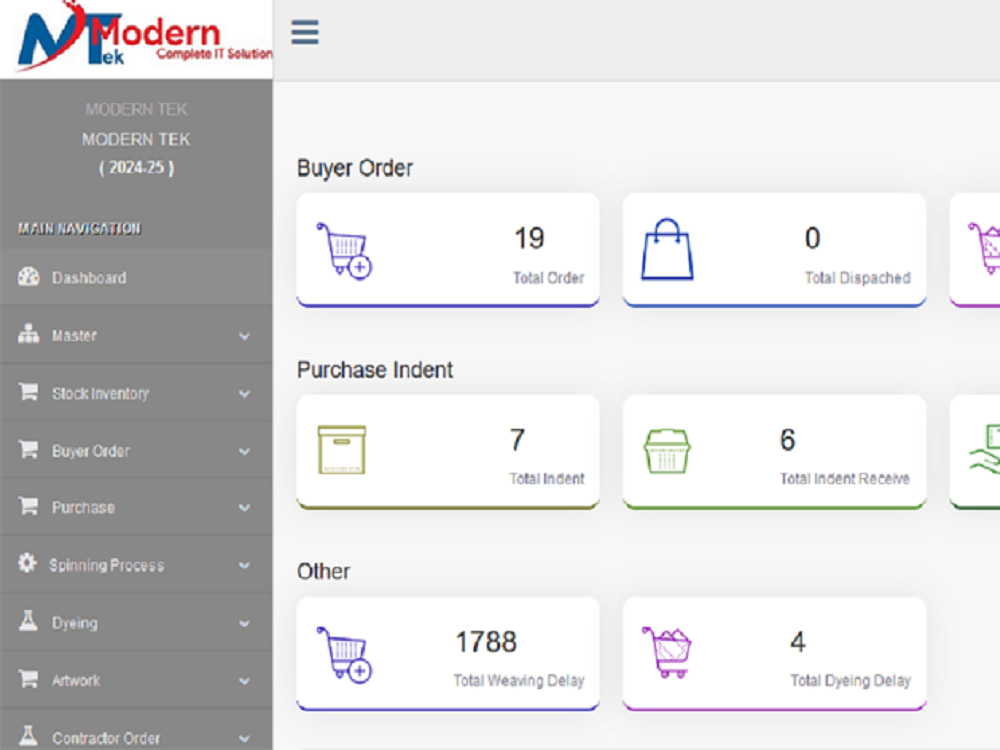Click the Purchase cart icon in sidebar
The image size is (1000, 750).
click(x=28, y=506)
